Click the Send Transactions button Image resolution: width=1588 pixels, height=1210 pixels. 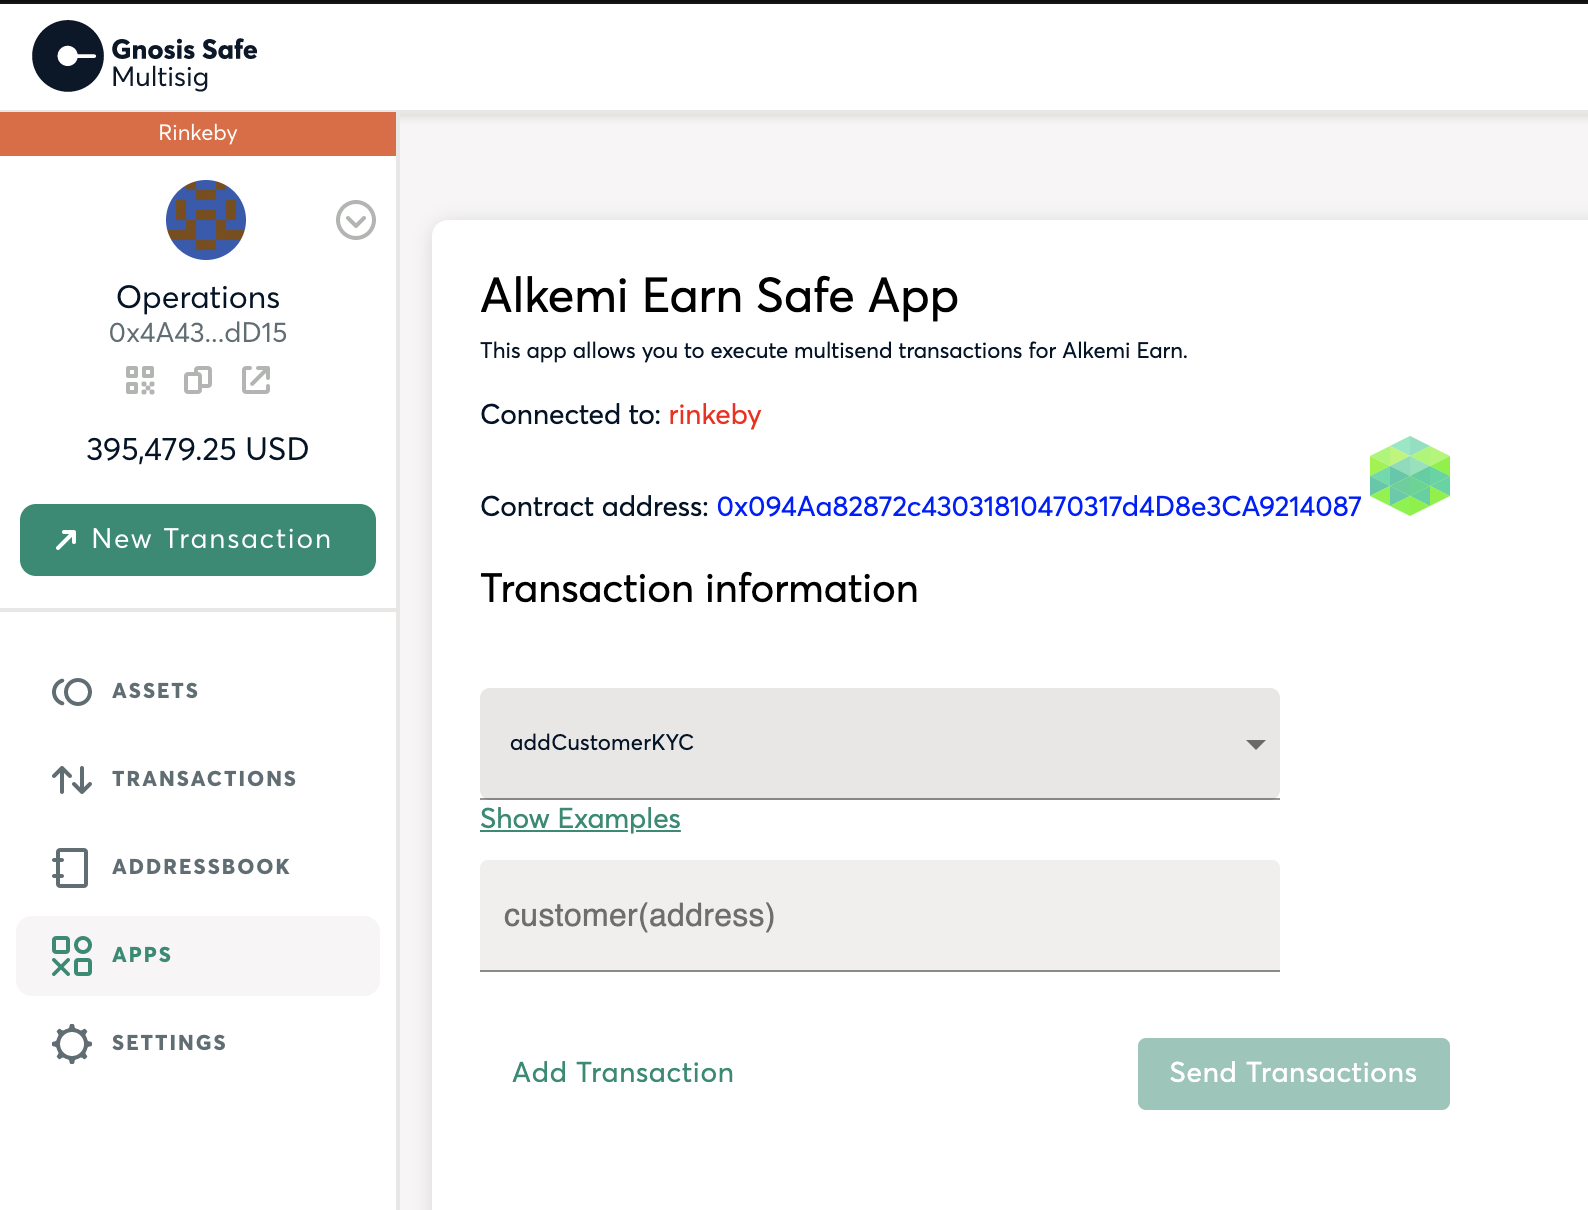click(1294, 1073)
